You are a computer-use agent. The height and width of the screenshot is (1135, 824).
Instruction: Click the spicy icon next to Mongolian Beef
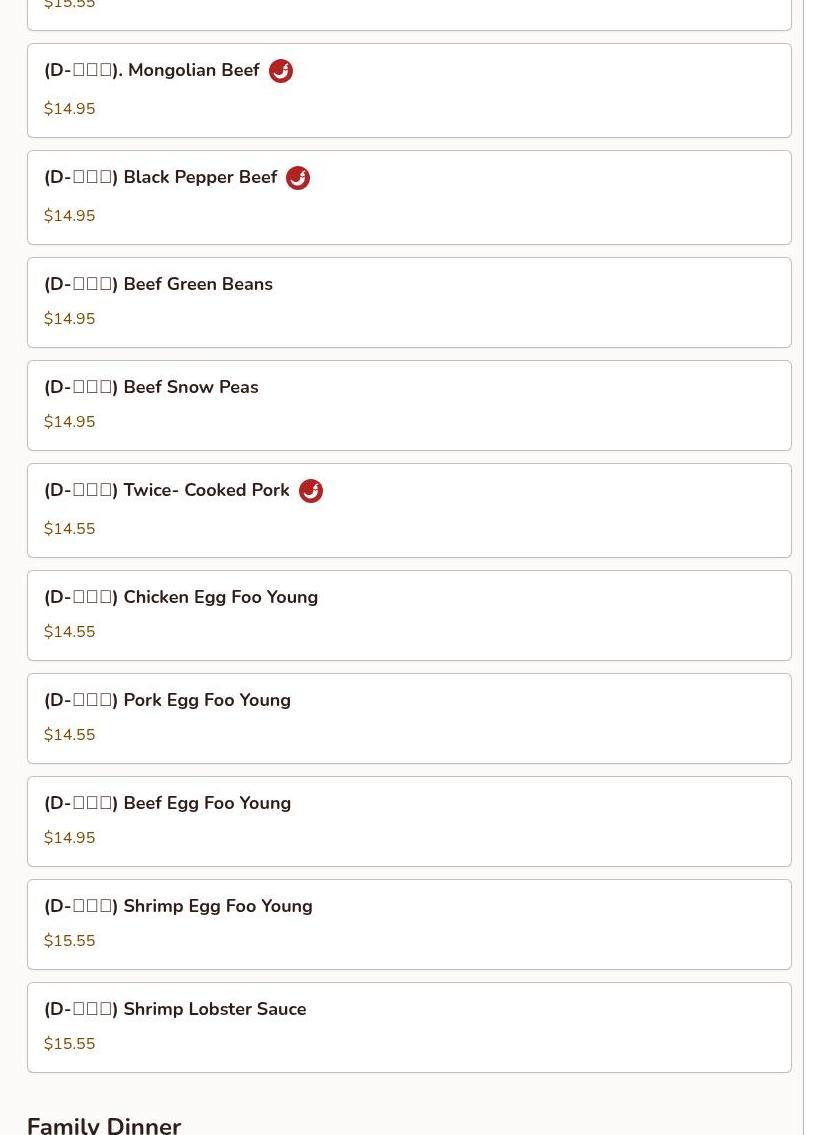pos(281,71)
